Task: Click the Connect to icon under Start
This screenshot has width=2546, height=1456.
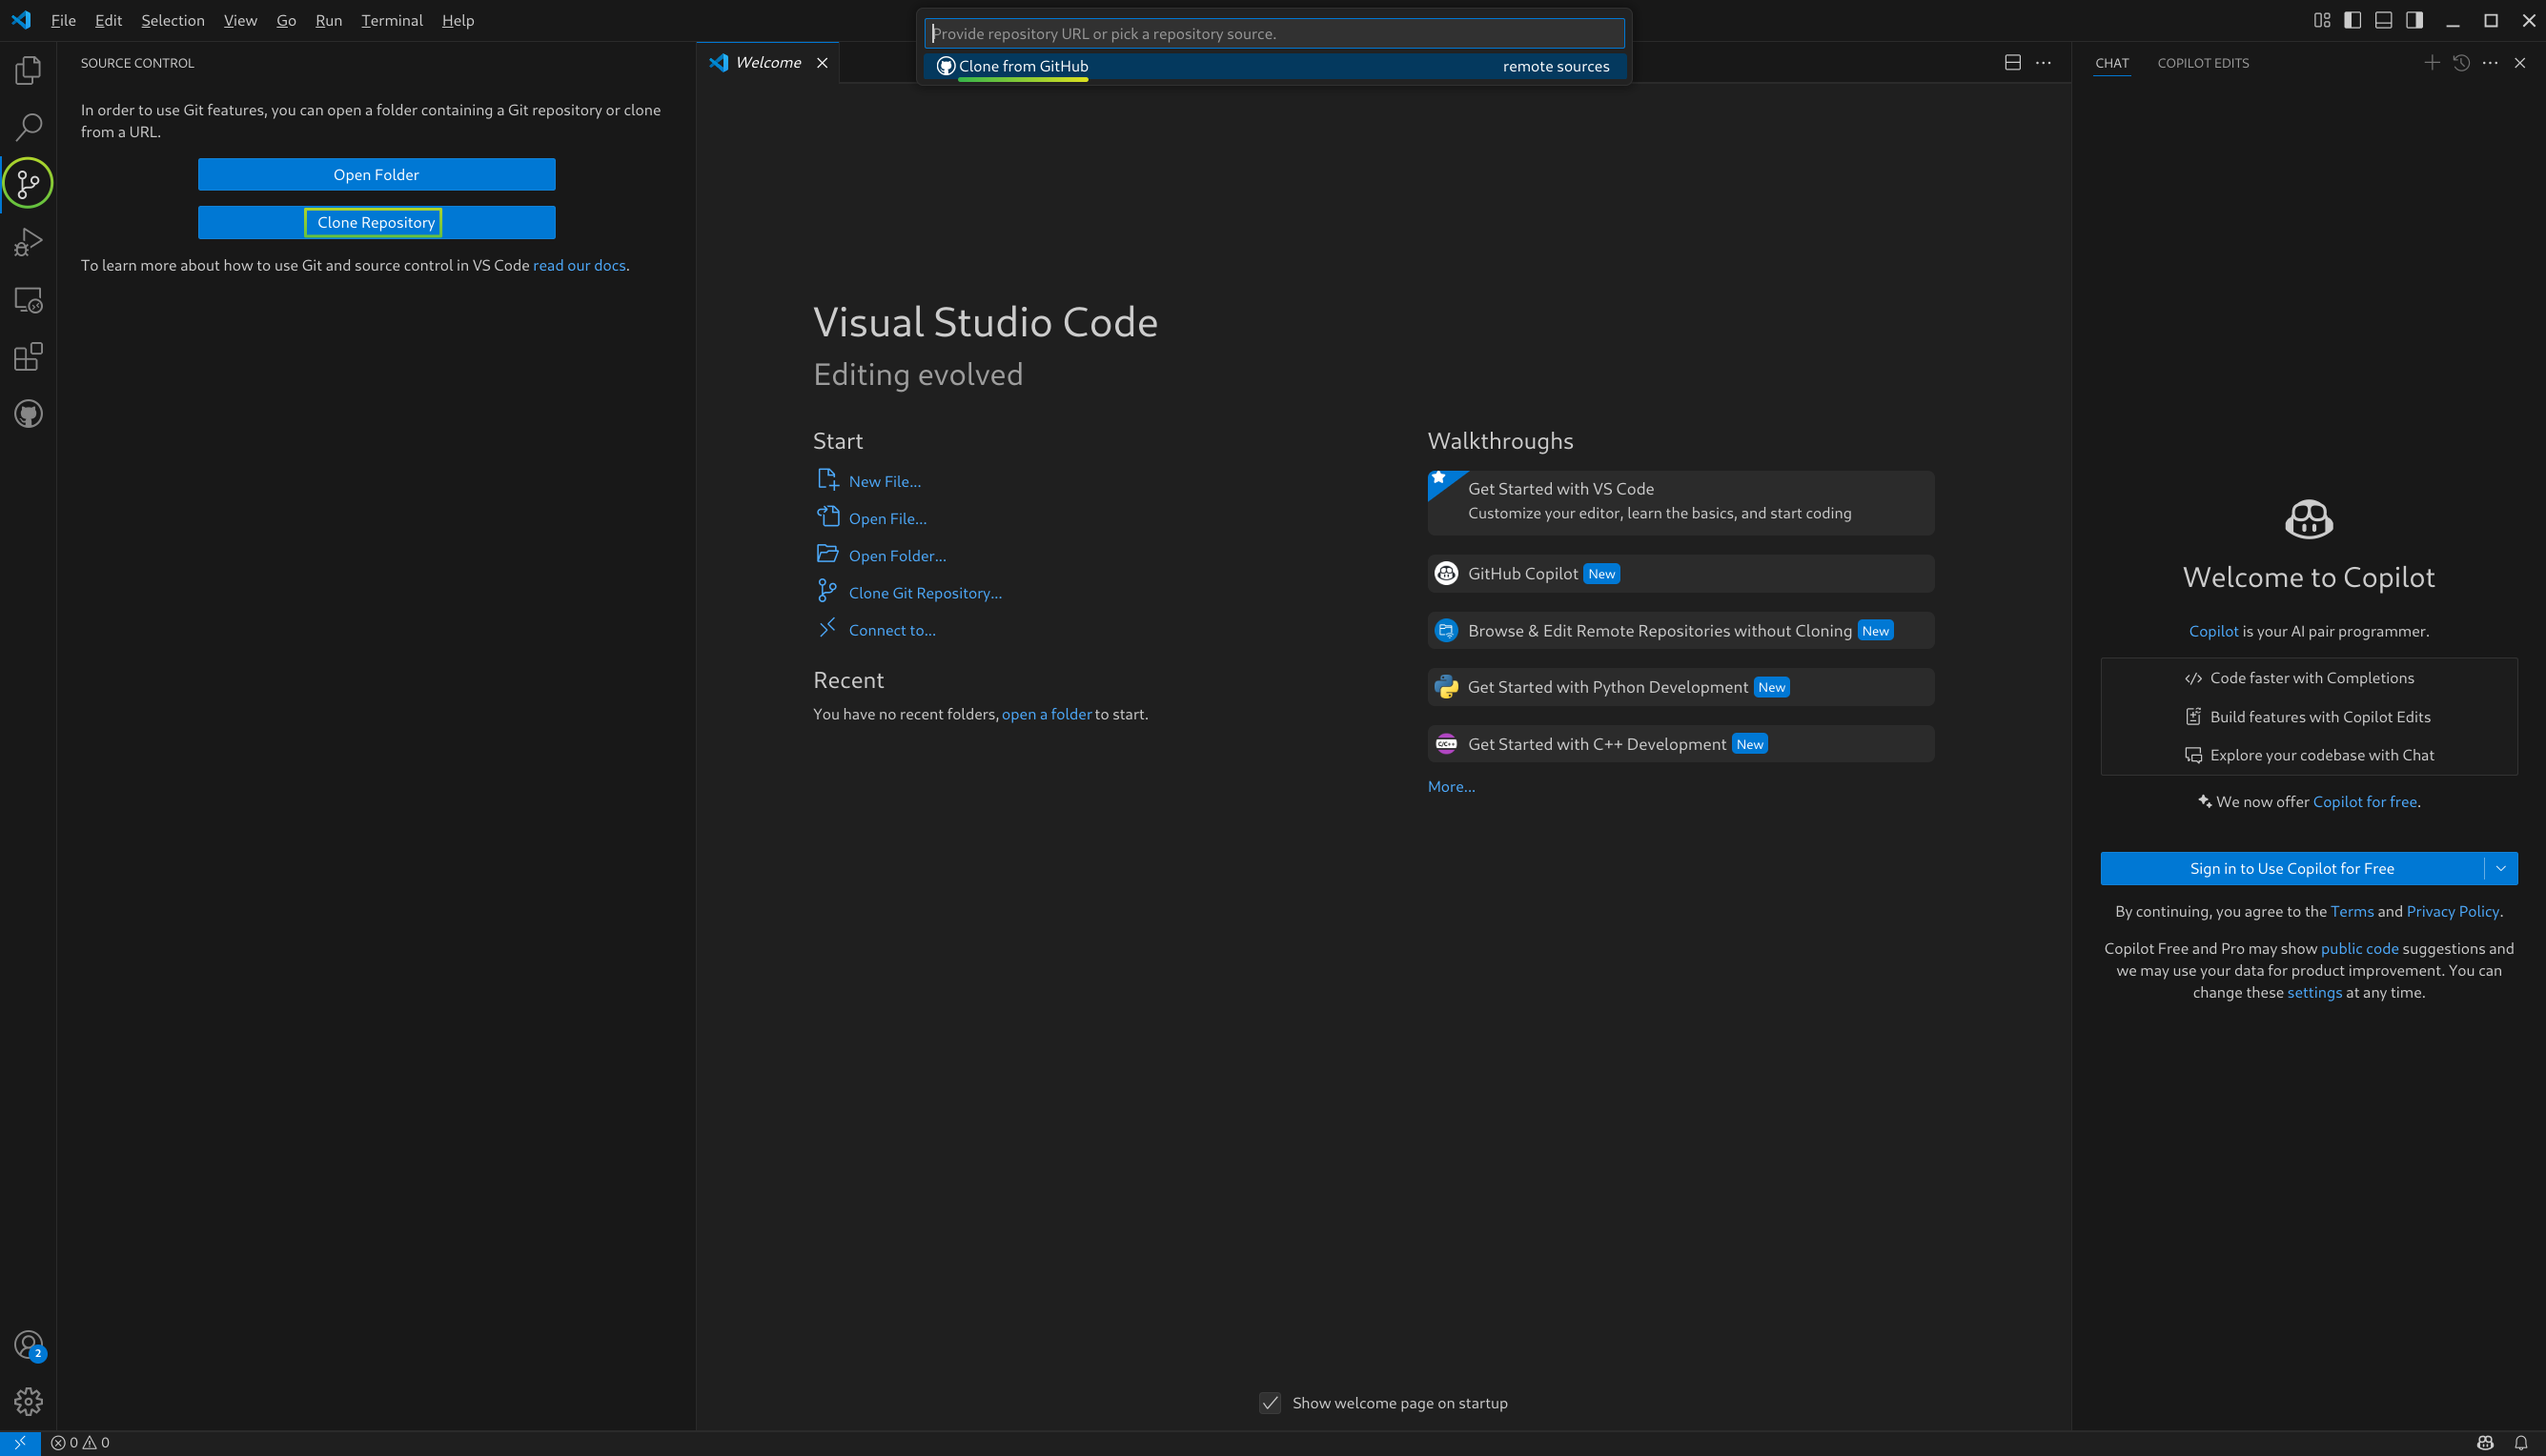Action: click(827, 628)
